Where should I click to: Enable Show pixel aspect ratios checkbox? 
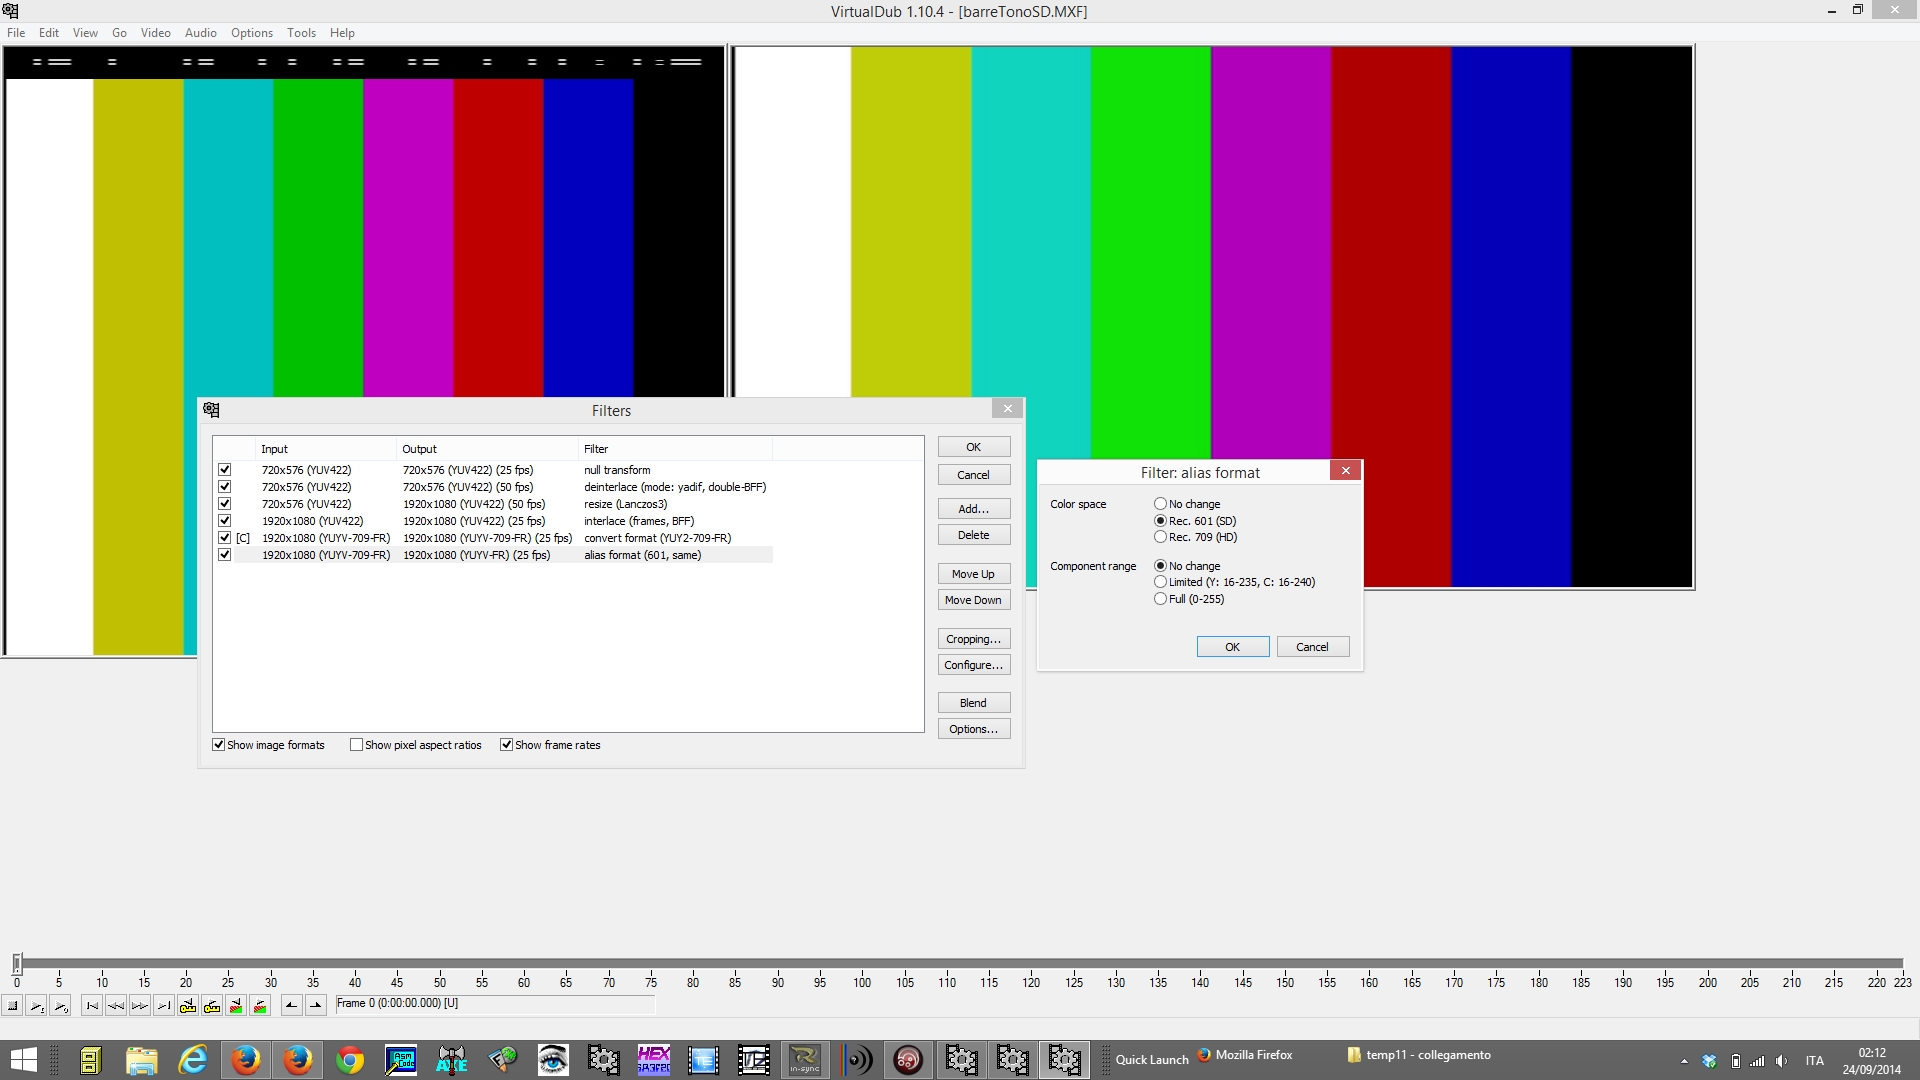356,745
